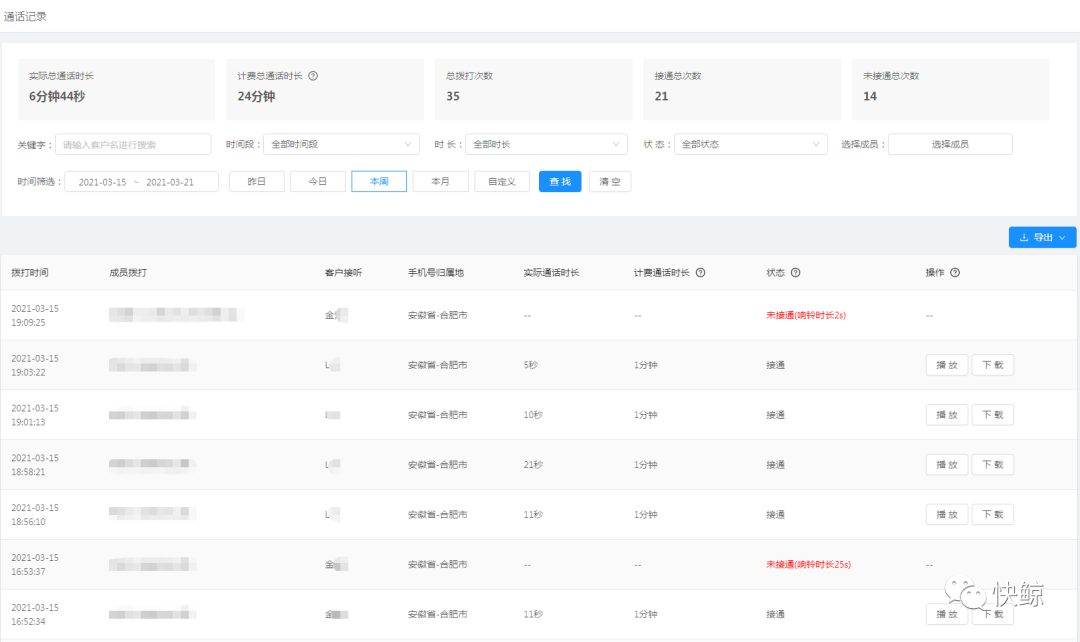Switch to 本周 time filter
The image size is (1080, 642).
[x=379, y=182]
